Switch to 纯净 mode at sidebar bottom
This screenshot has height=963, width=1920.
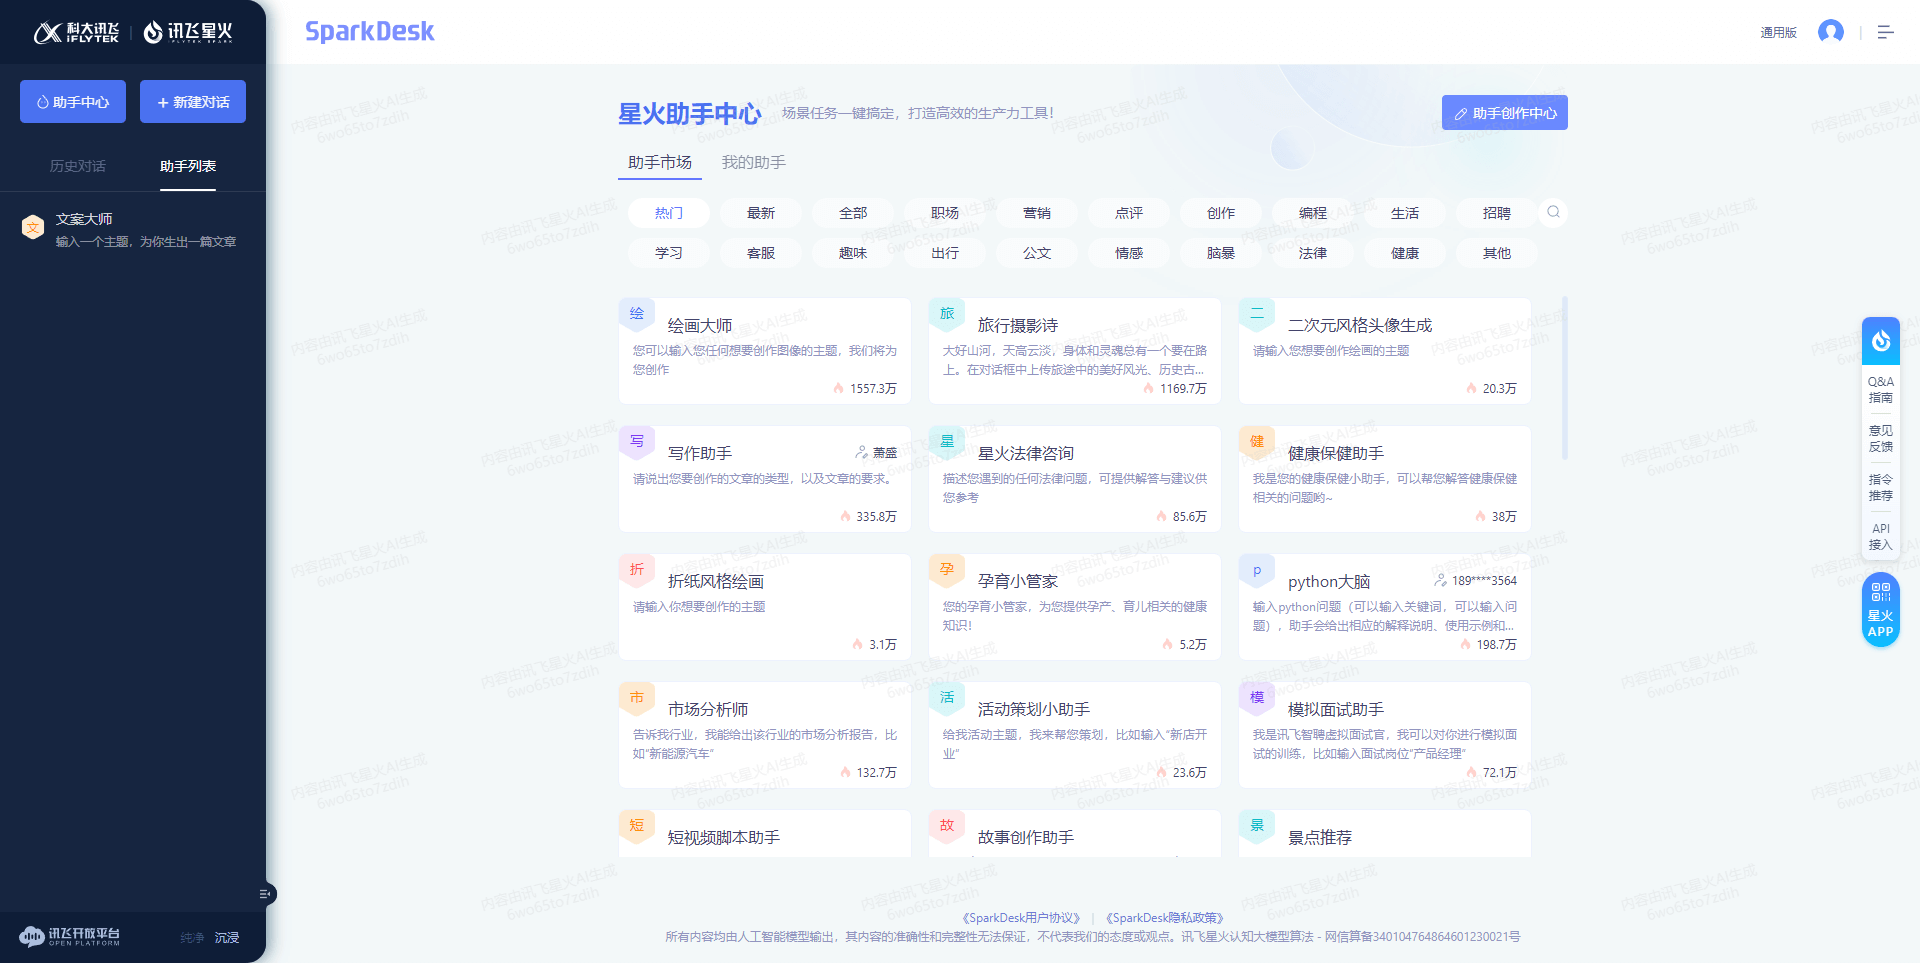(x=191, y=938)
